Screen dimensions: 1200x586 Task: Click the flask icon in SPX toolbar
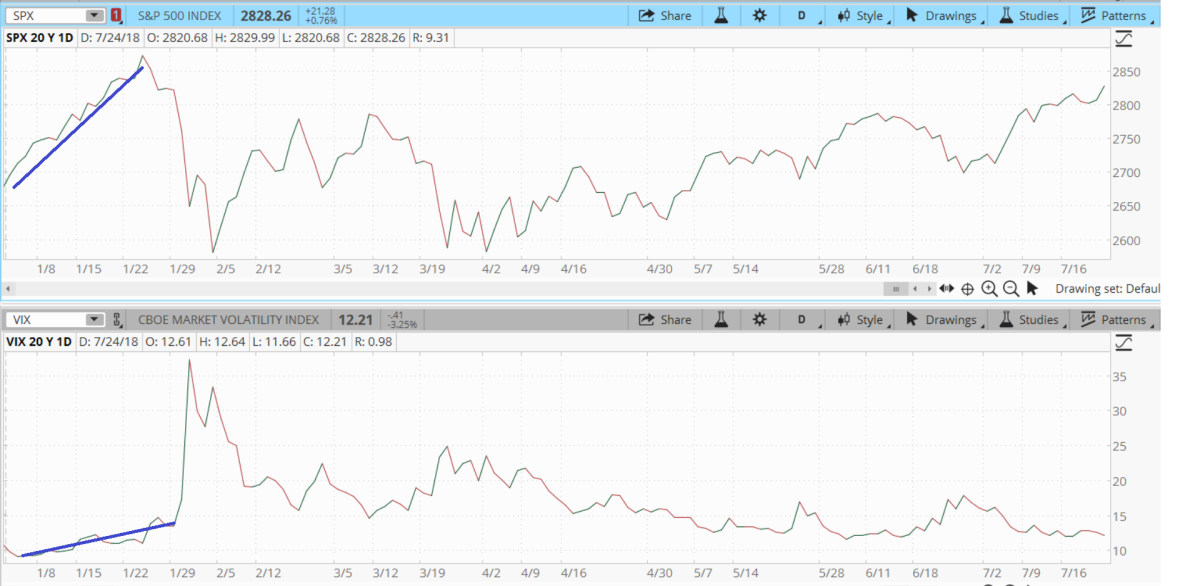(719, 15)
